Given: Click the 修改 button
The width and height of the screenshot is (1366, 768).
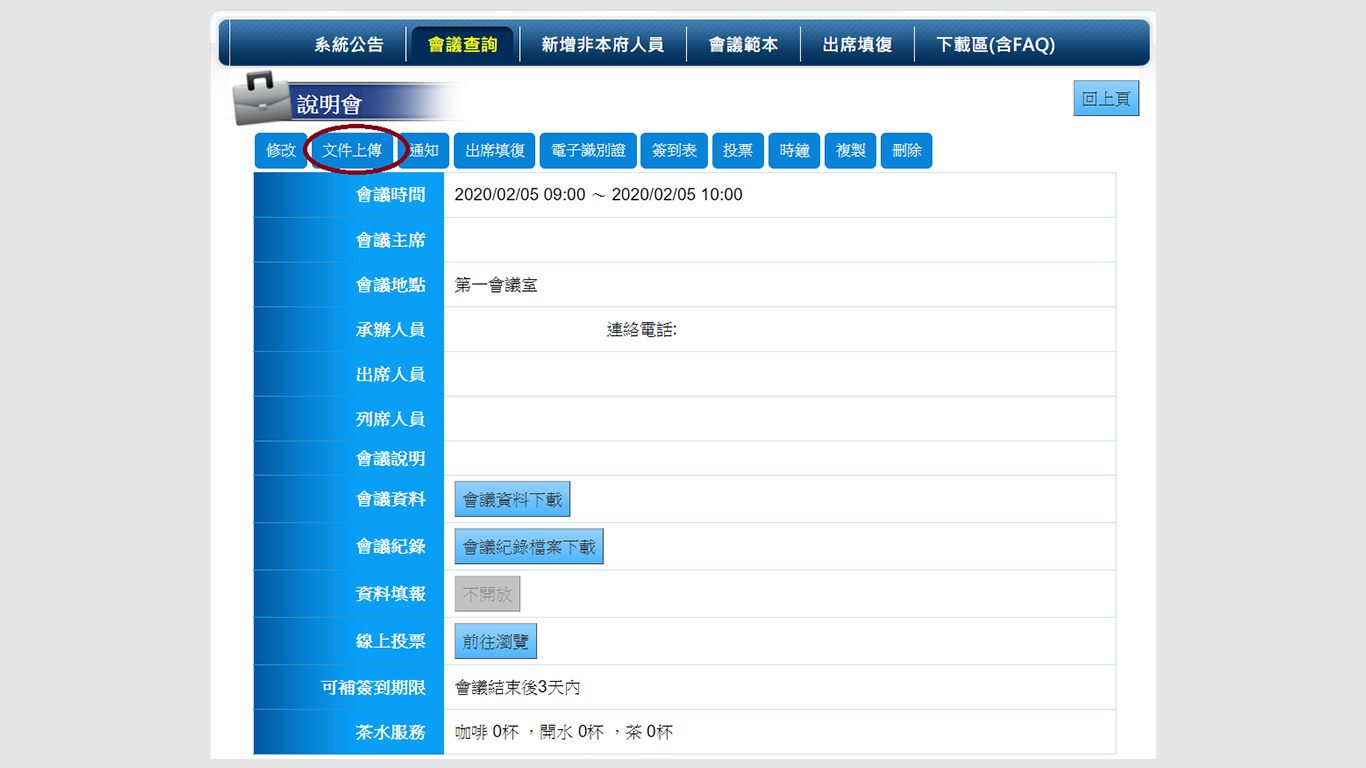Looking at the screenshot, I should (x=281, y=151).
